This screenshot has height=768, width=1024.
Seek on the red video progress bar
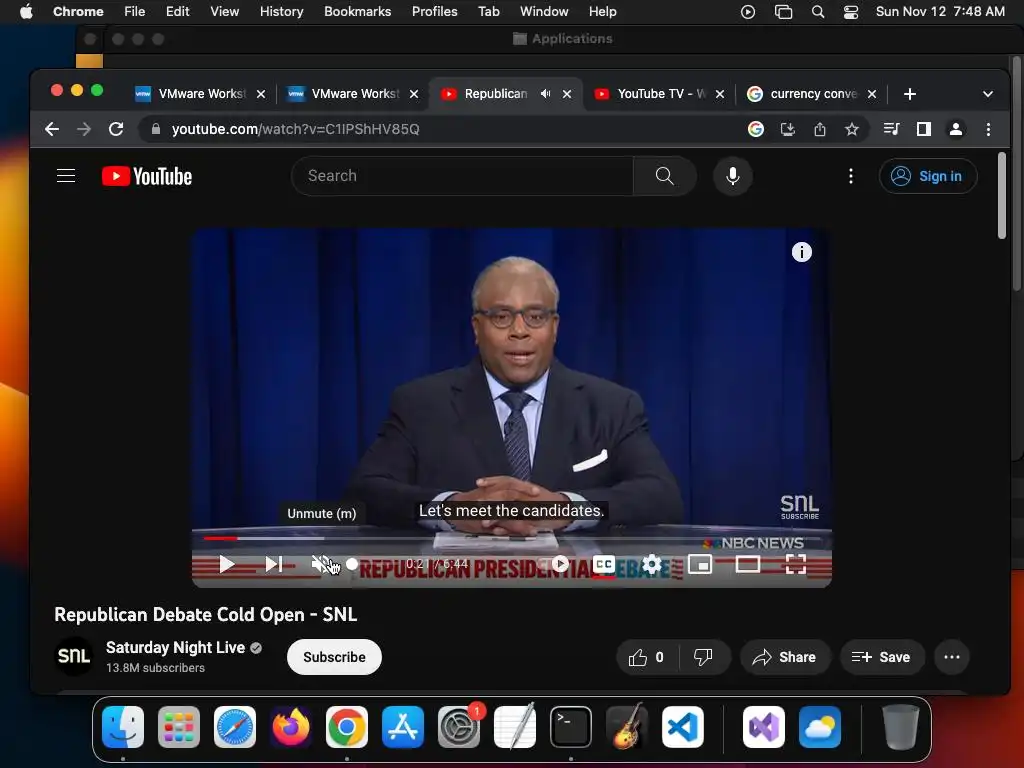pos(511,538)
